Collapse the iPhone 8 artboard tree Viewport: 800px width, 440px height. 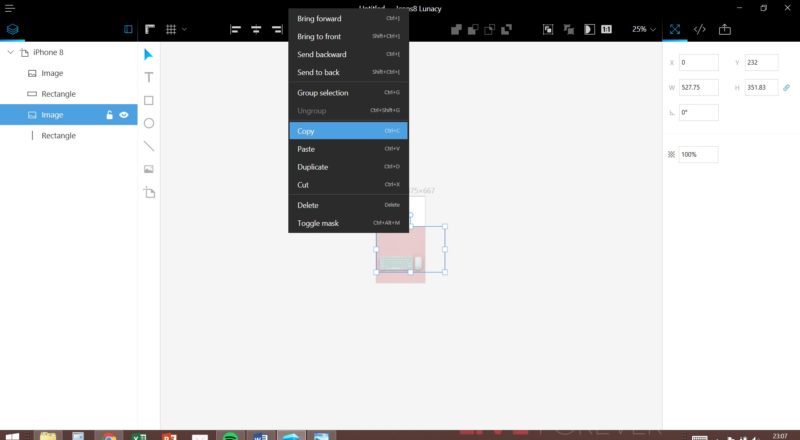pyautogui.click(x=10, y=52)
